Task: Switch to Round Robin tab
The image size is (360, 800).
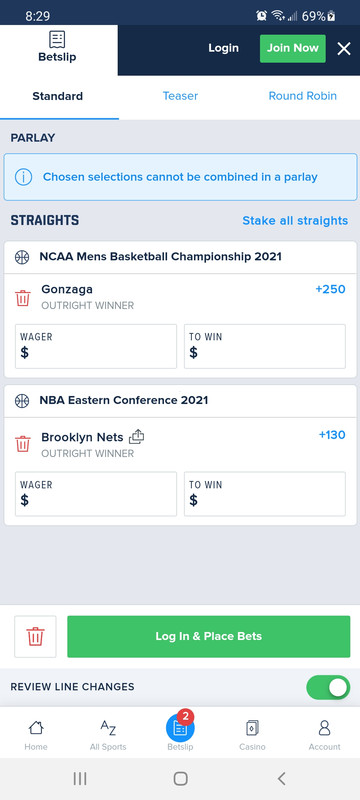Action: coord(302,96)
